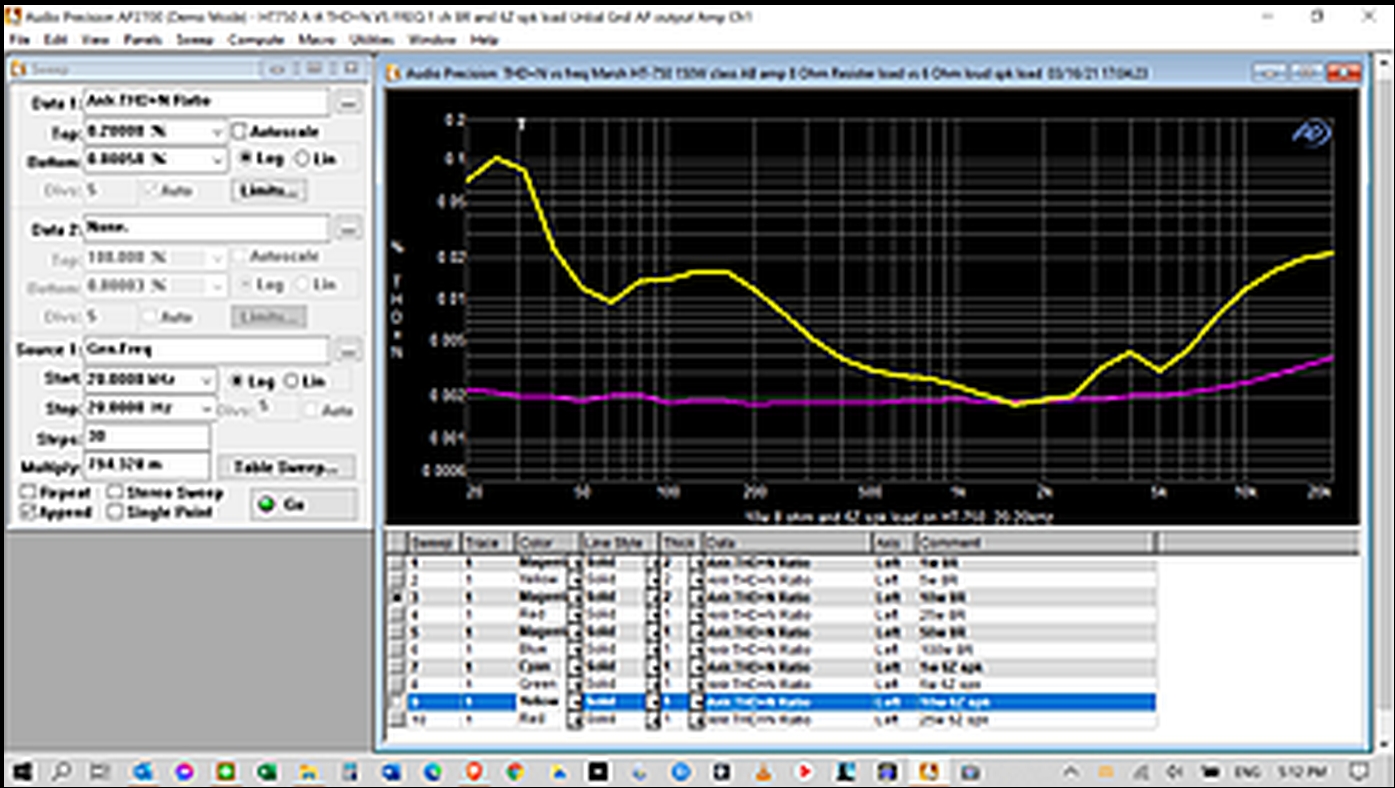Show hidden tray icons chevron
Viewport: 1395px width, 788px height.
coord(1071,772)
